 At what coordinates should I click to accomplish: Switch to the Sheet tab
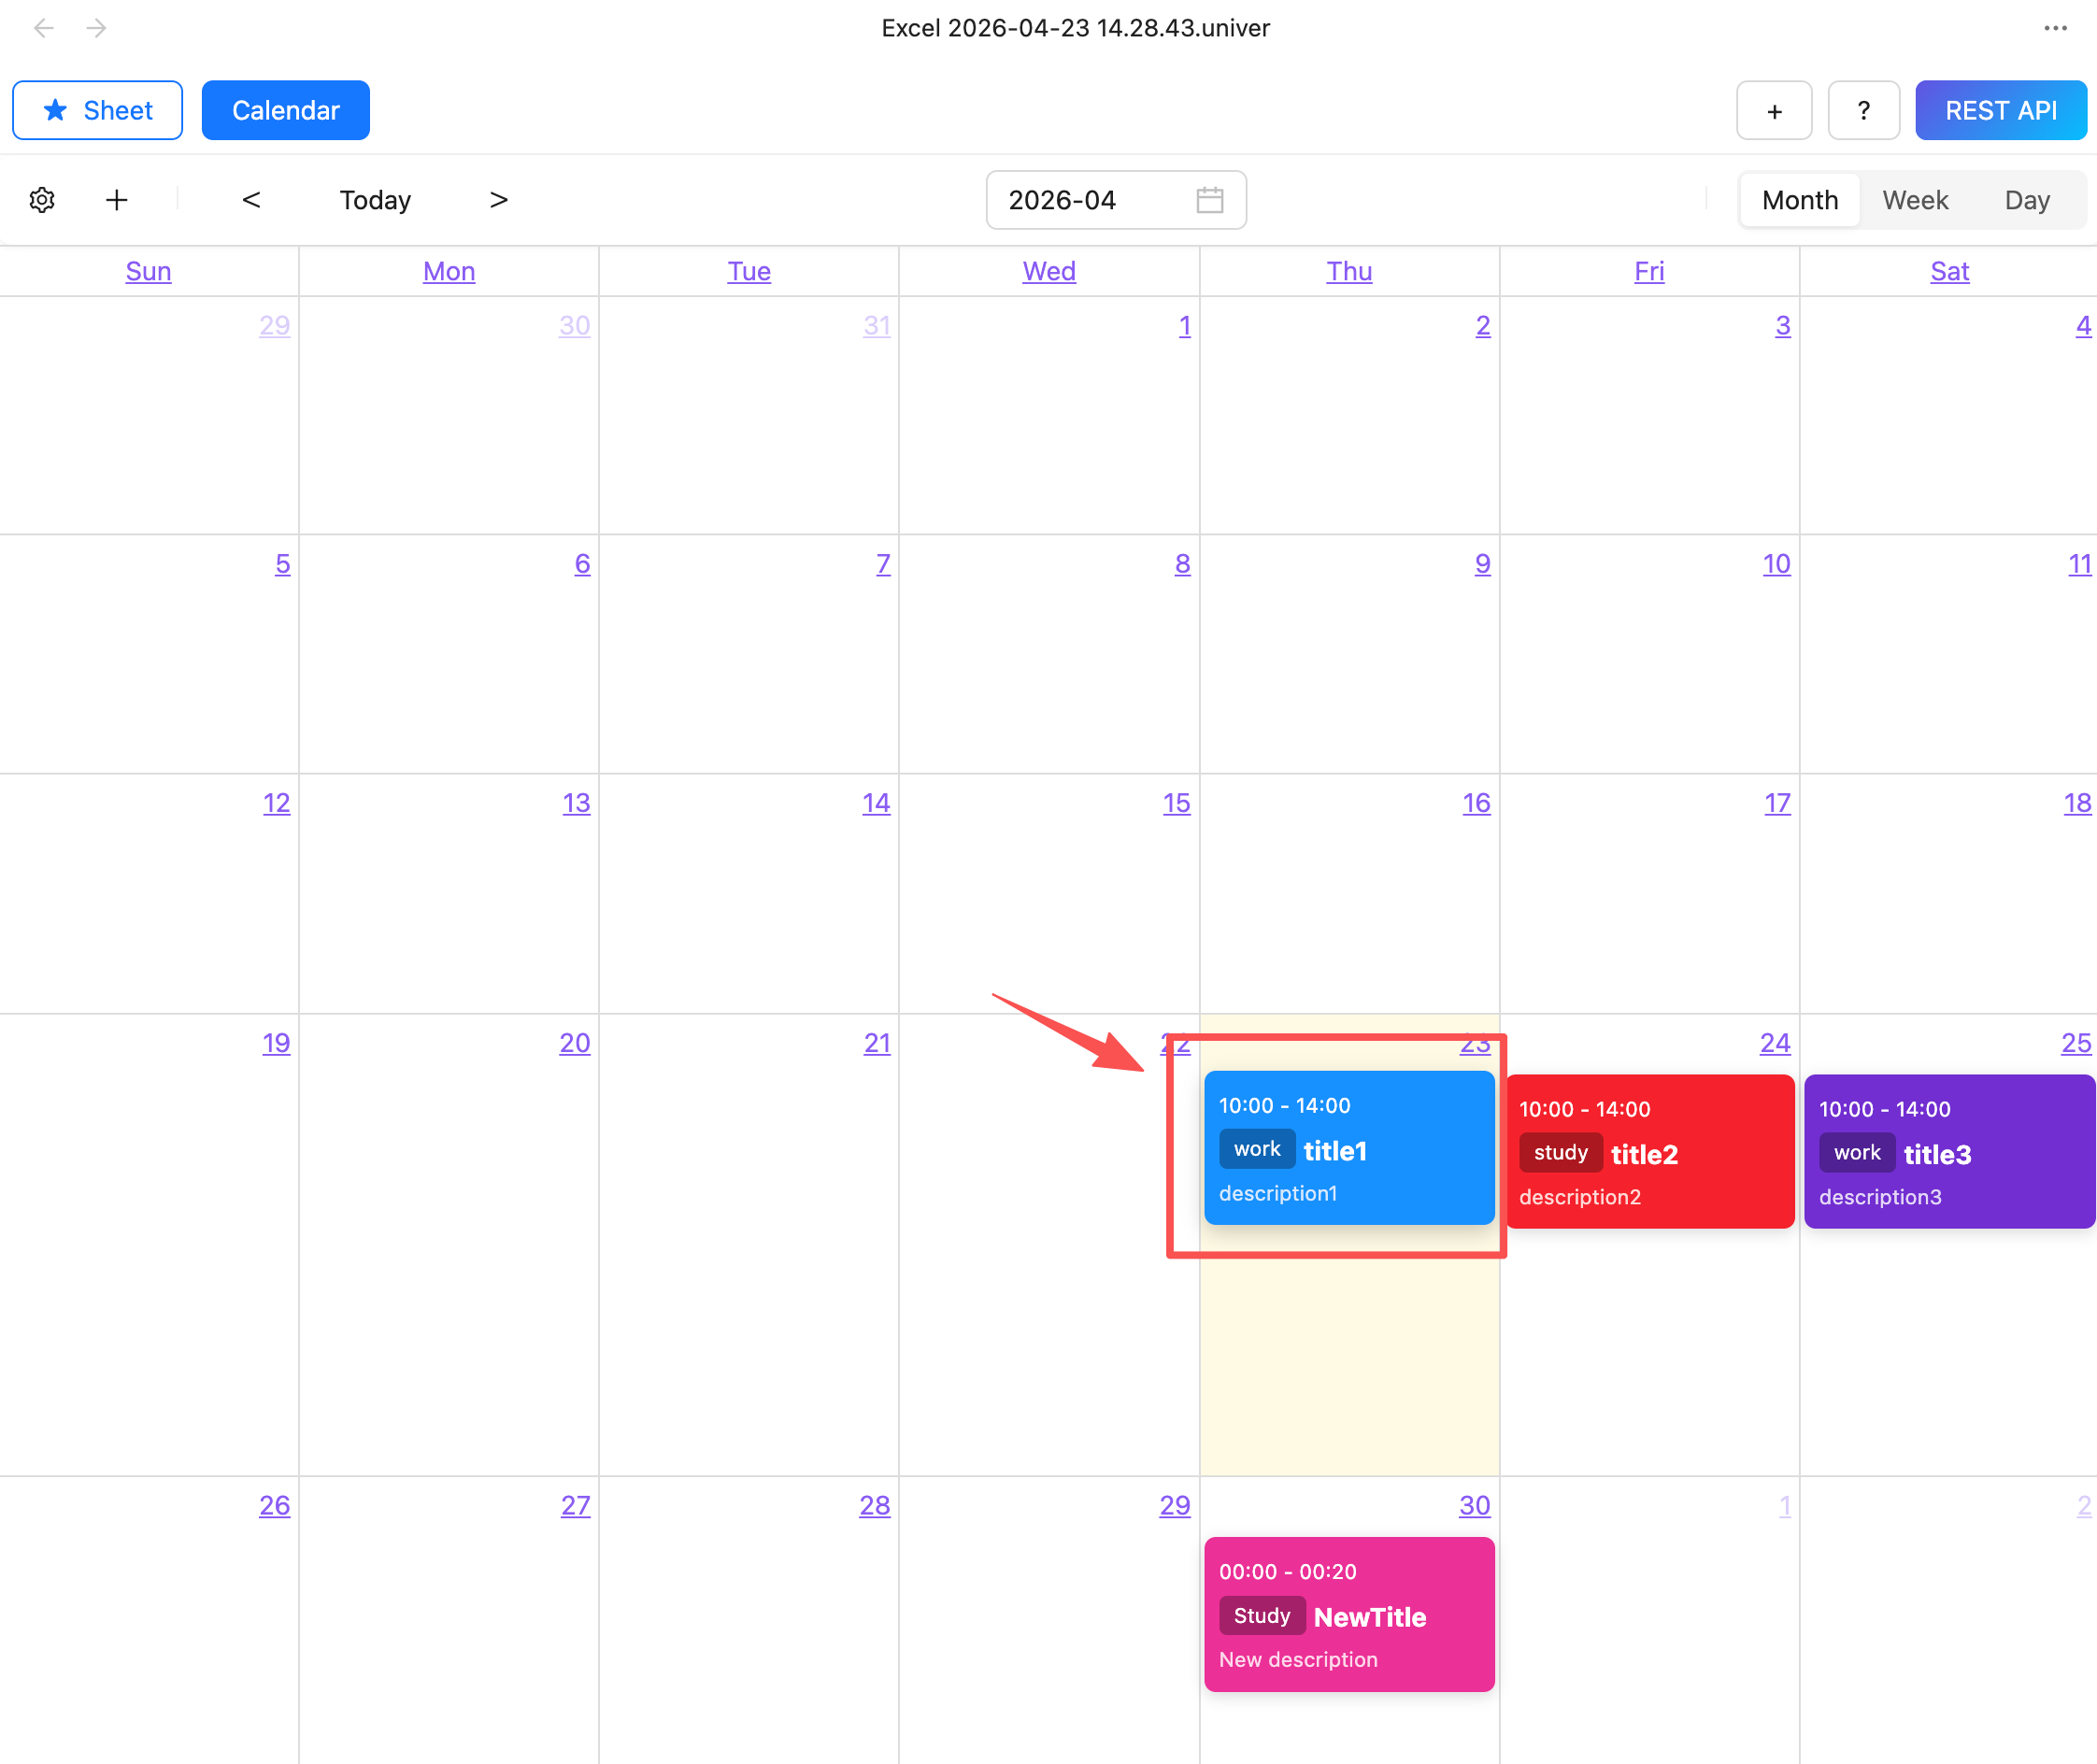pyautogui.click(x=98, y=110)
